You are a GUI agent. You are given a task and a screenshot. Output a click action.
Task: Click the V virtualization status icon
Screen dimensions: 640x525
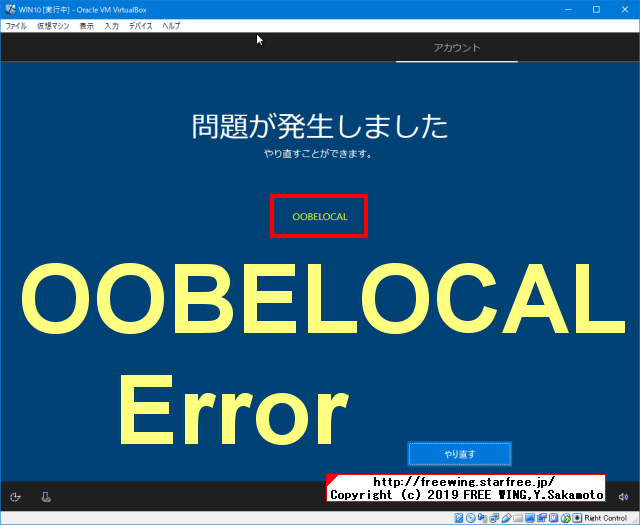point(553,518)
